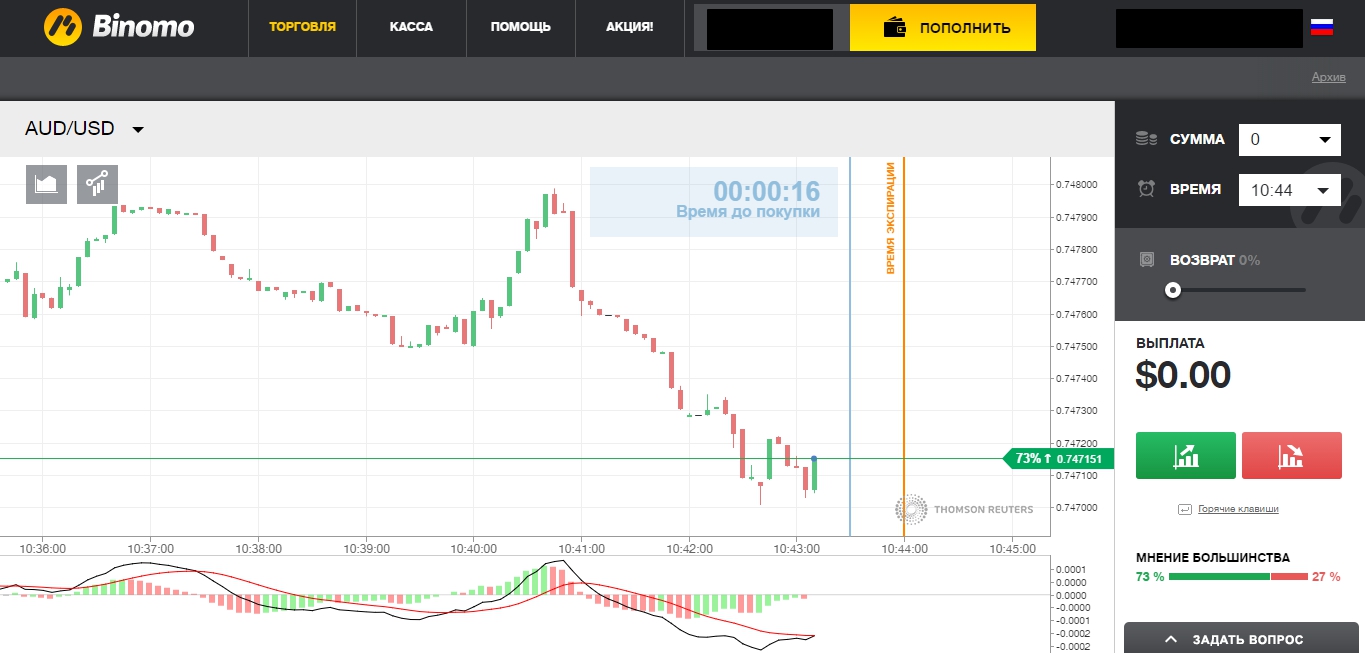Image resolution: width=1365 pixels, height=653 pixels.
Task: Click the 0.747000 price axis label
Action: pyautogui.click(x=1076, y=508)
